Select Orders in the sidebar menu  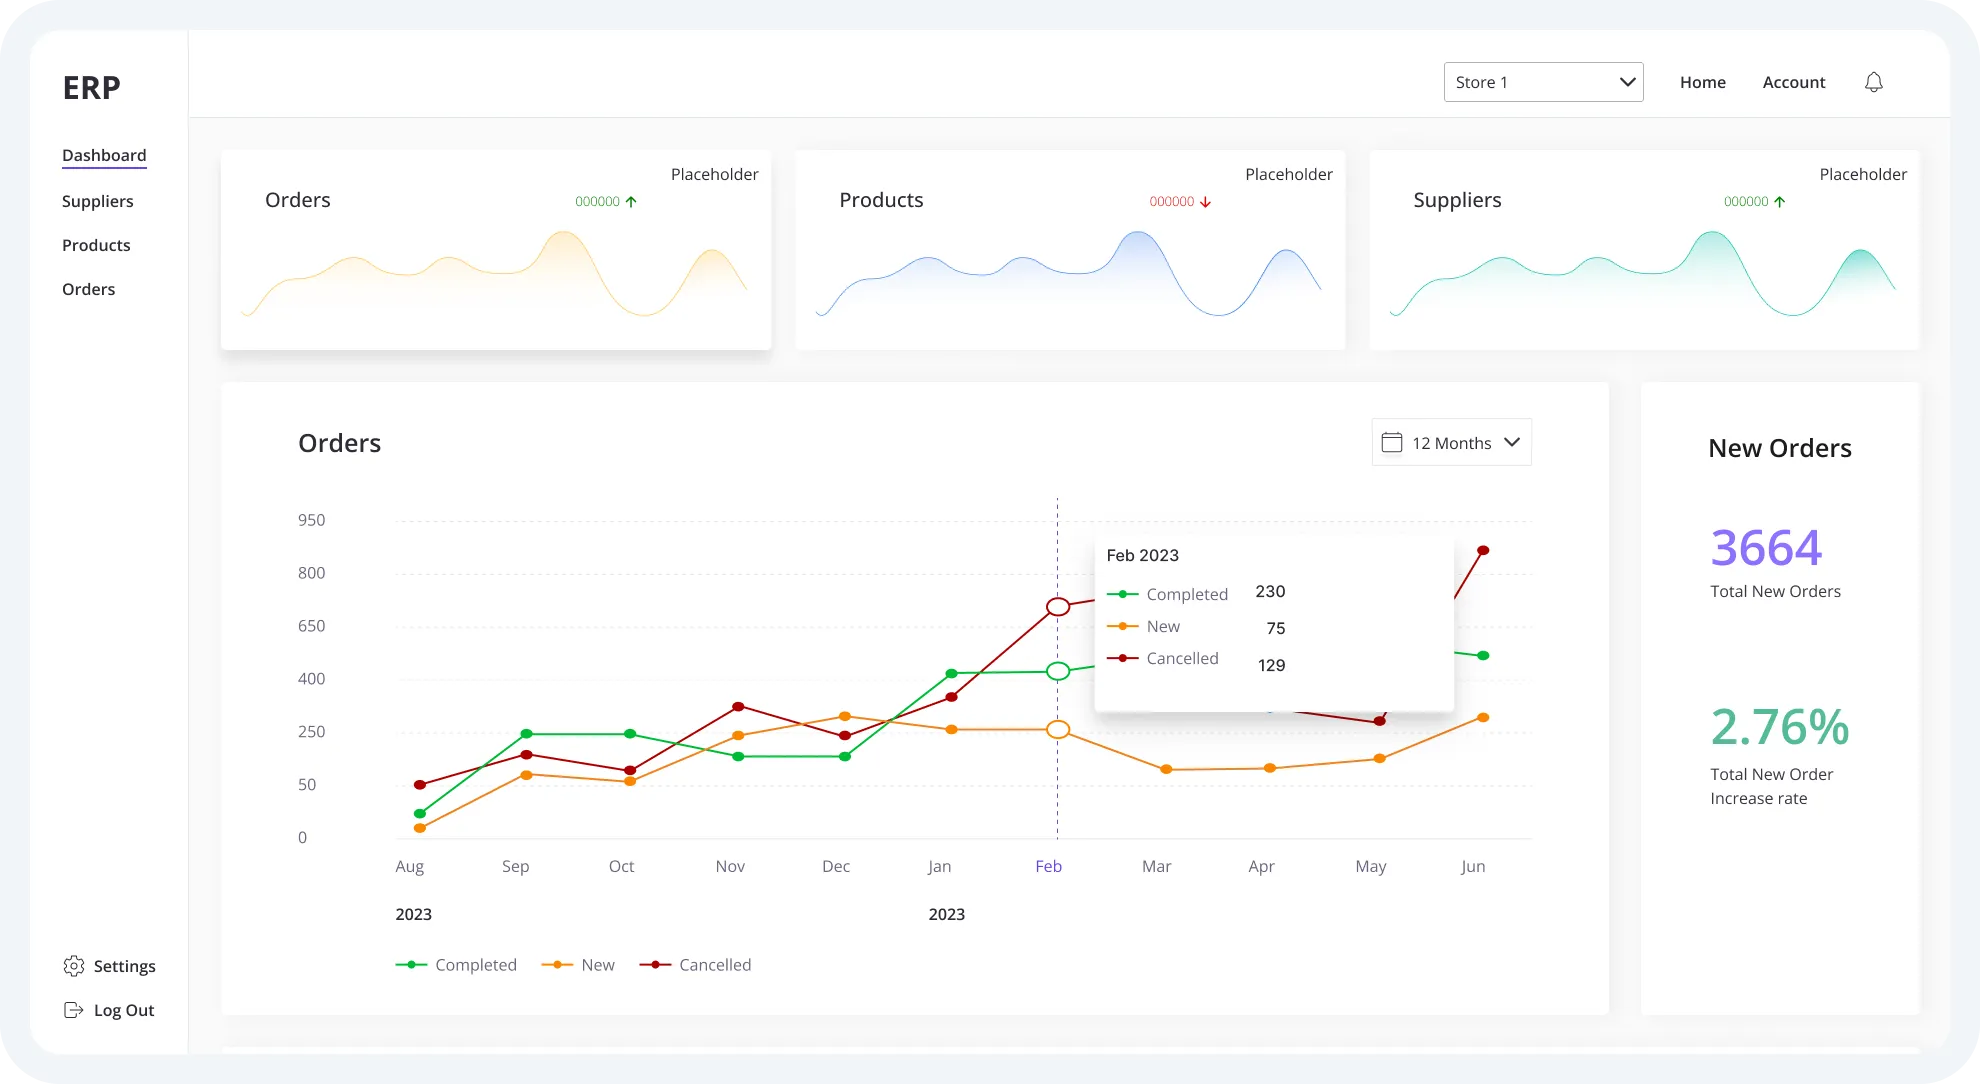pos(88,289)
